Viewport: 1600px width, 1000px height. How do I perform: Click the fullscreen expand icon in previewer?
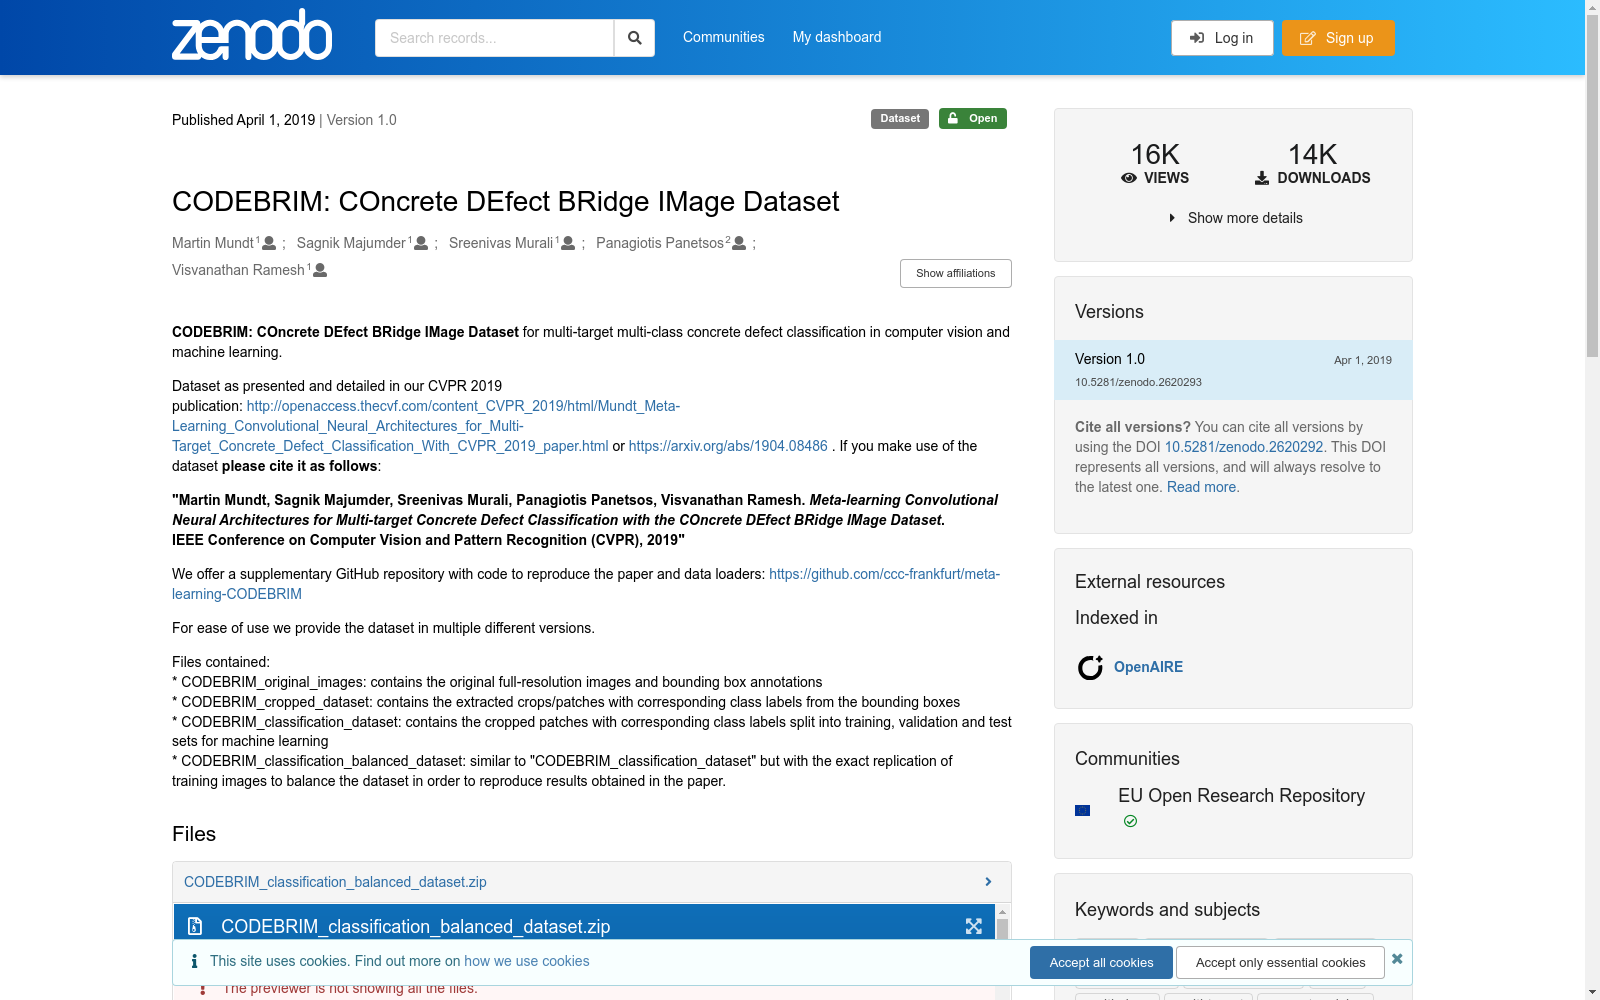[x=974, y=927]
